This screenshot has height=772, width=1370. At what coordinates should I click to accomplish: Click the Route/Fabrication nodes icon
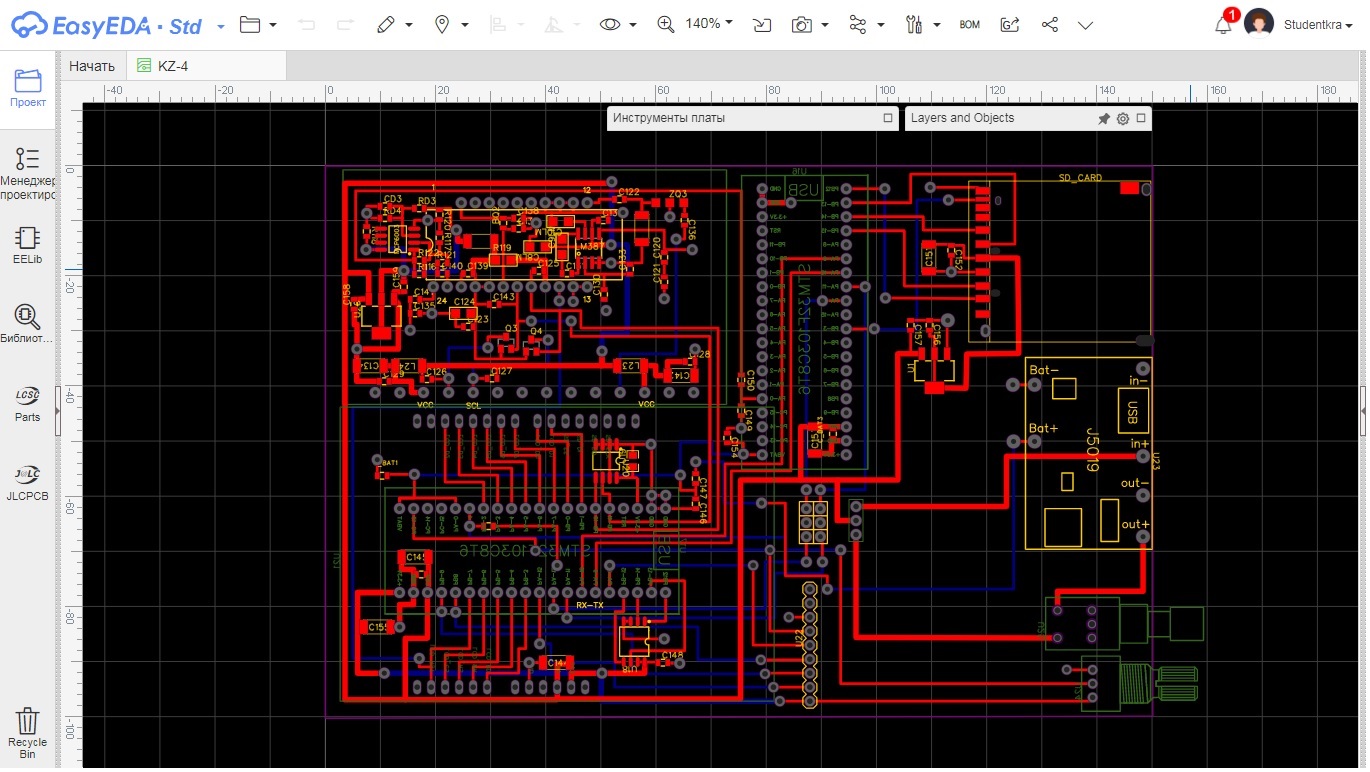coord(858,24)
